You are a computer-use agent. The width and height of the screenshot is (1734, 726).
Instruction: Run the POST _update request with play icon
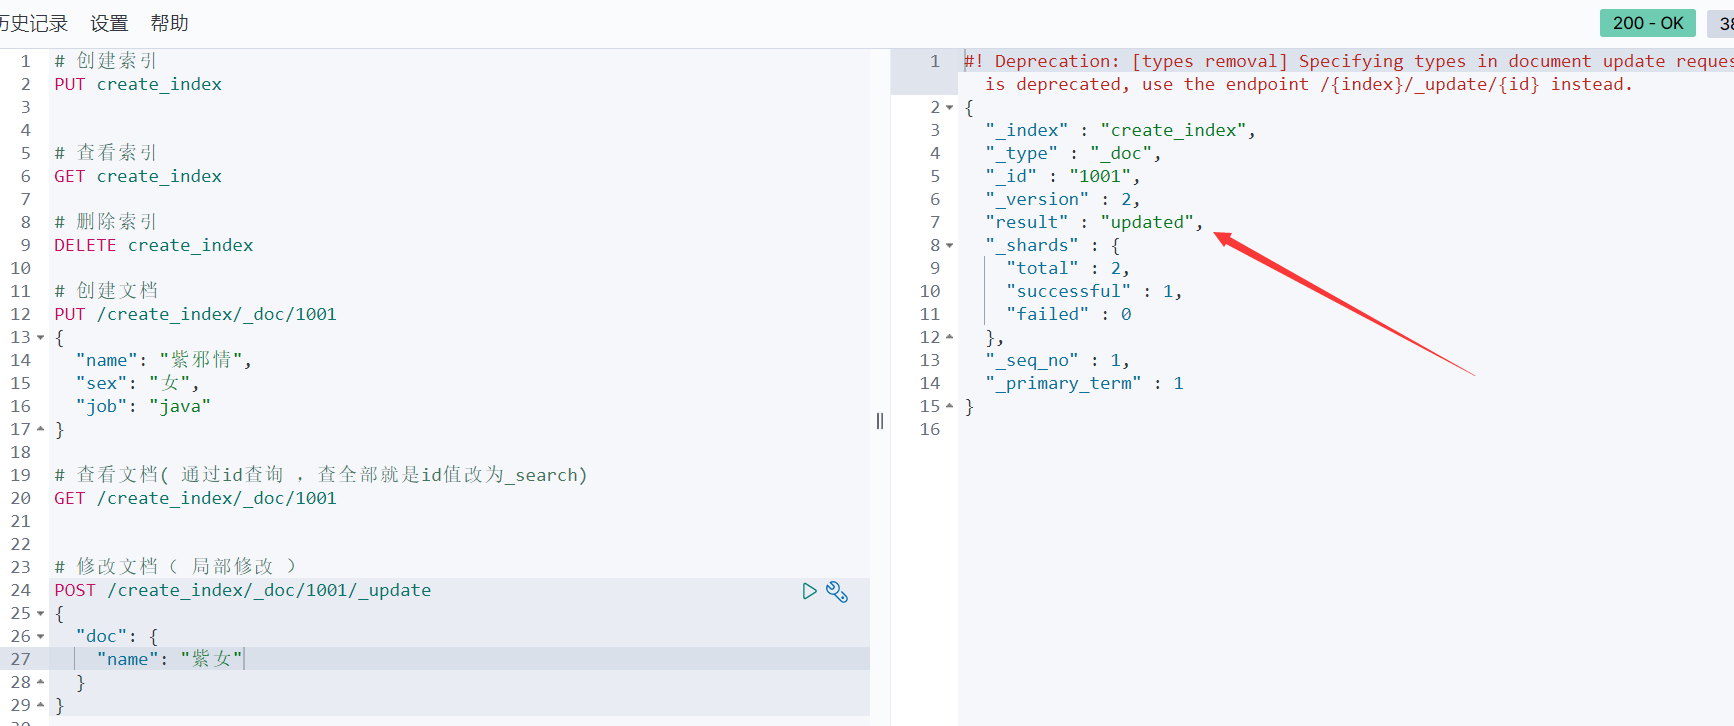coord(809,591)
